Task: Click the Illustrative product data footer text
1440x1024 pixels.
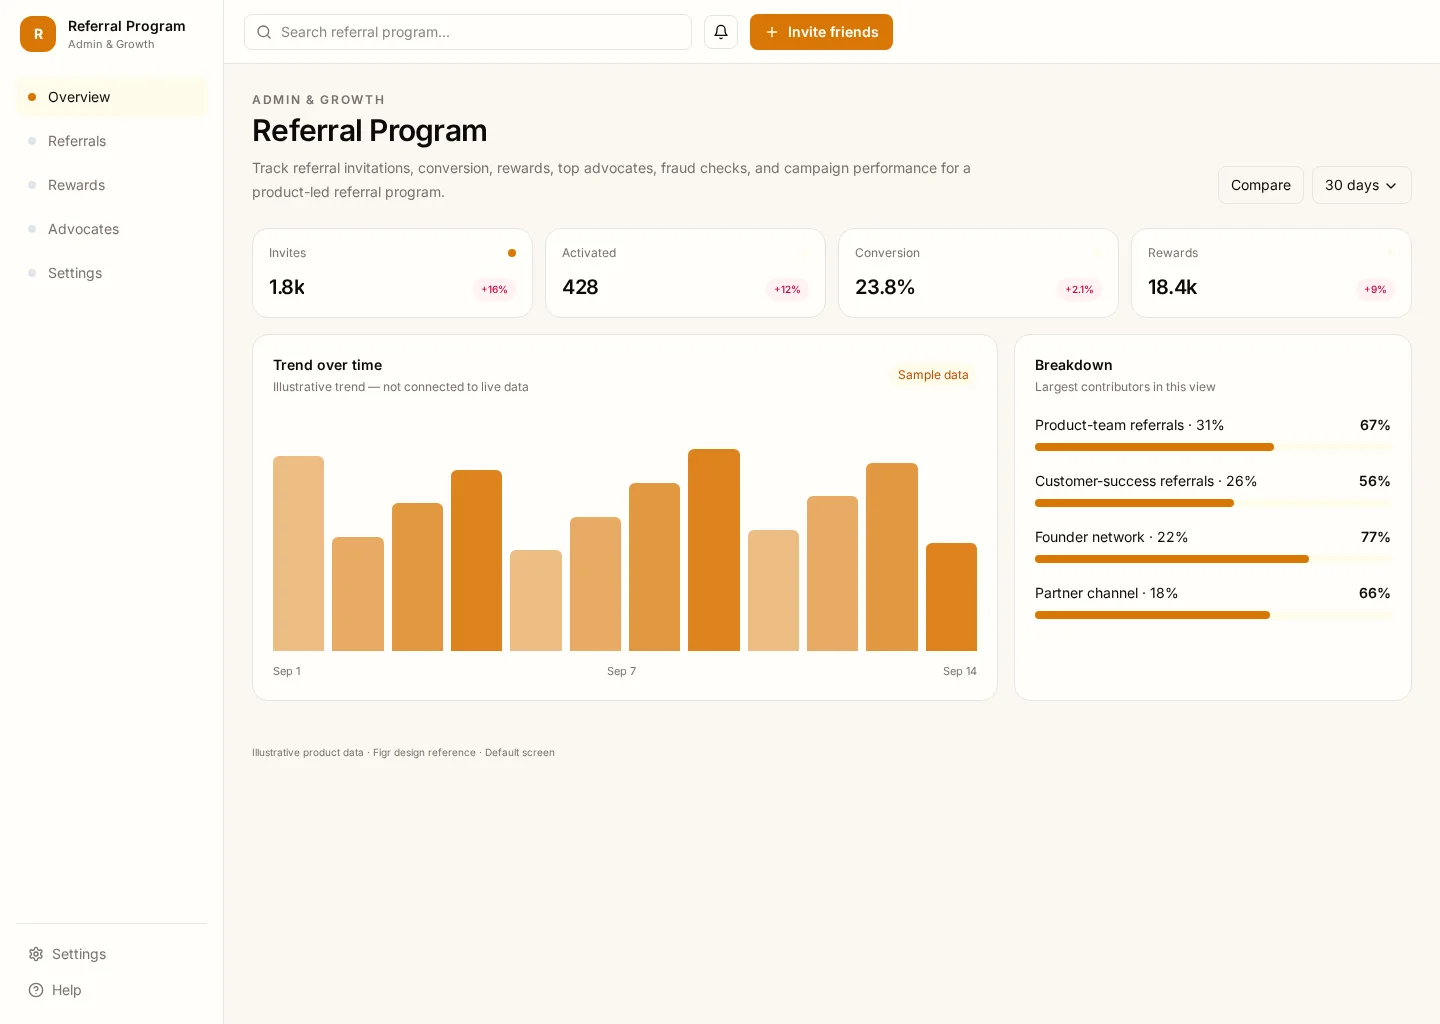Action: [403, 753]
